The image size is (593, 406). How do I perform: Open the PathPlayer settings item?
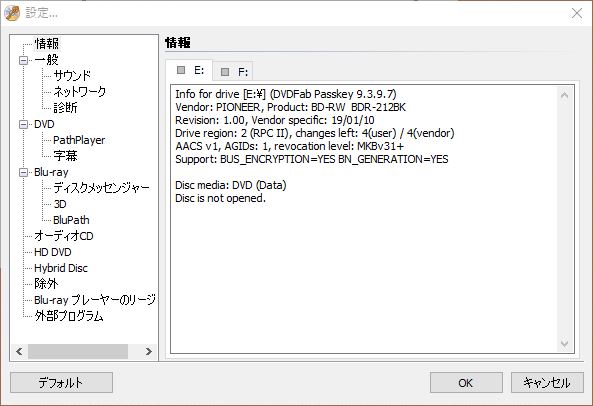79,140
